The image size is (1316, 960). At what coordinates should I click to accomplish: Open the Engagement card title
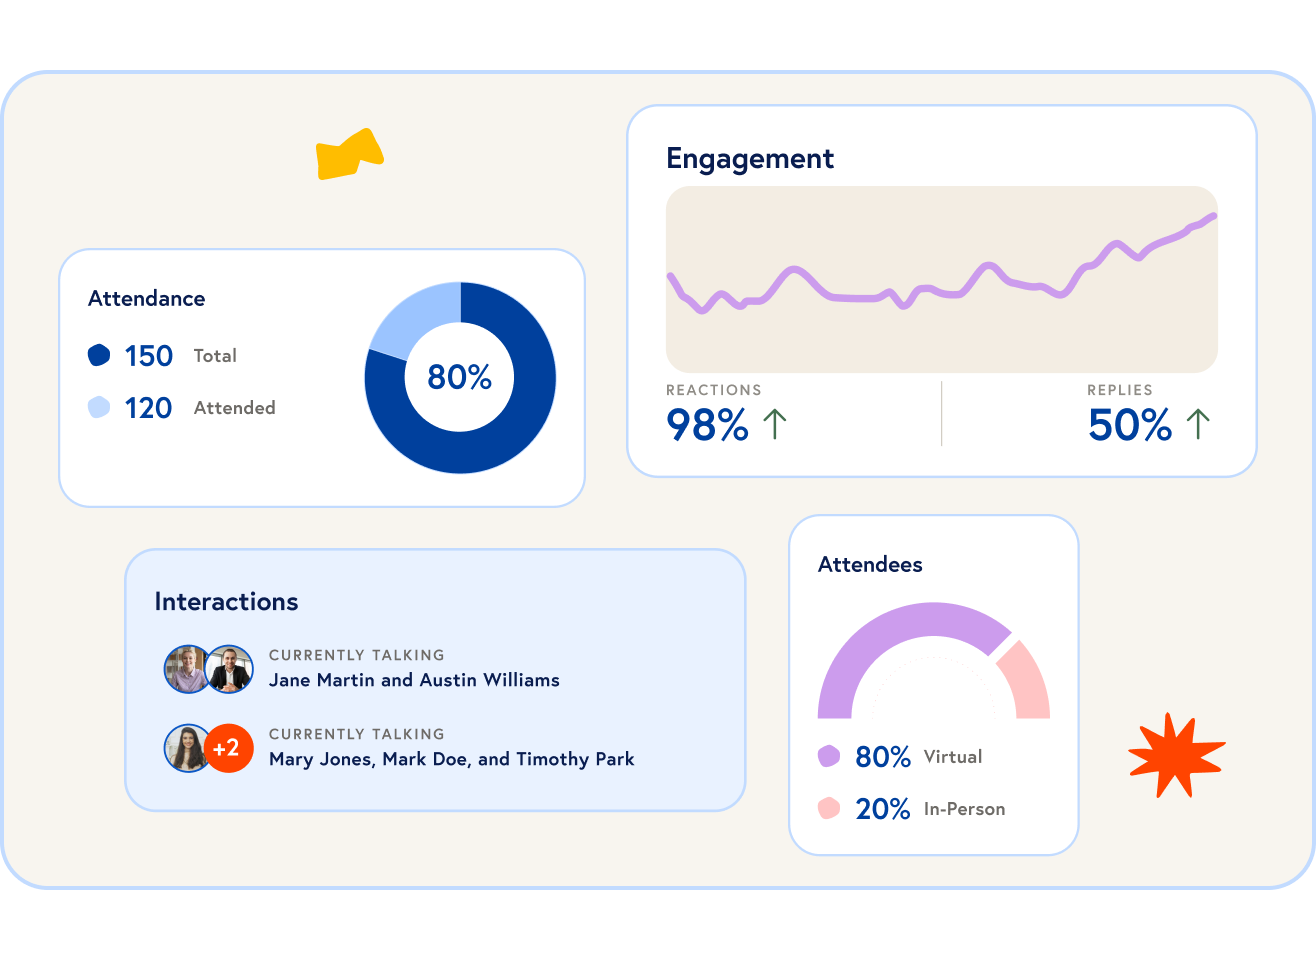tap(750, 158)
